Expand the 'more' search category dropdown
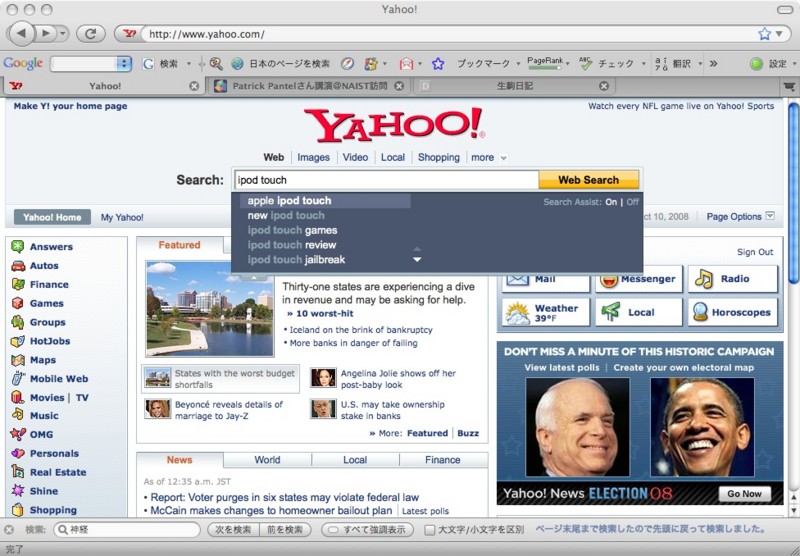This screenshot has height=556, width=800. [504, 158]
